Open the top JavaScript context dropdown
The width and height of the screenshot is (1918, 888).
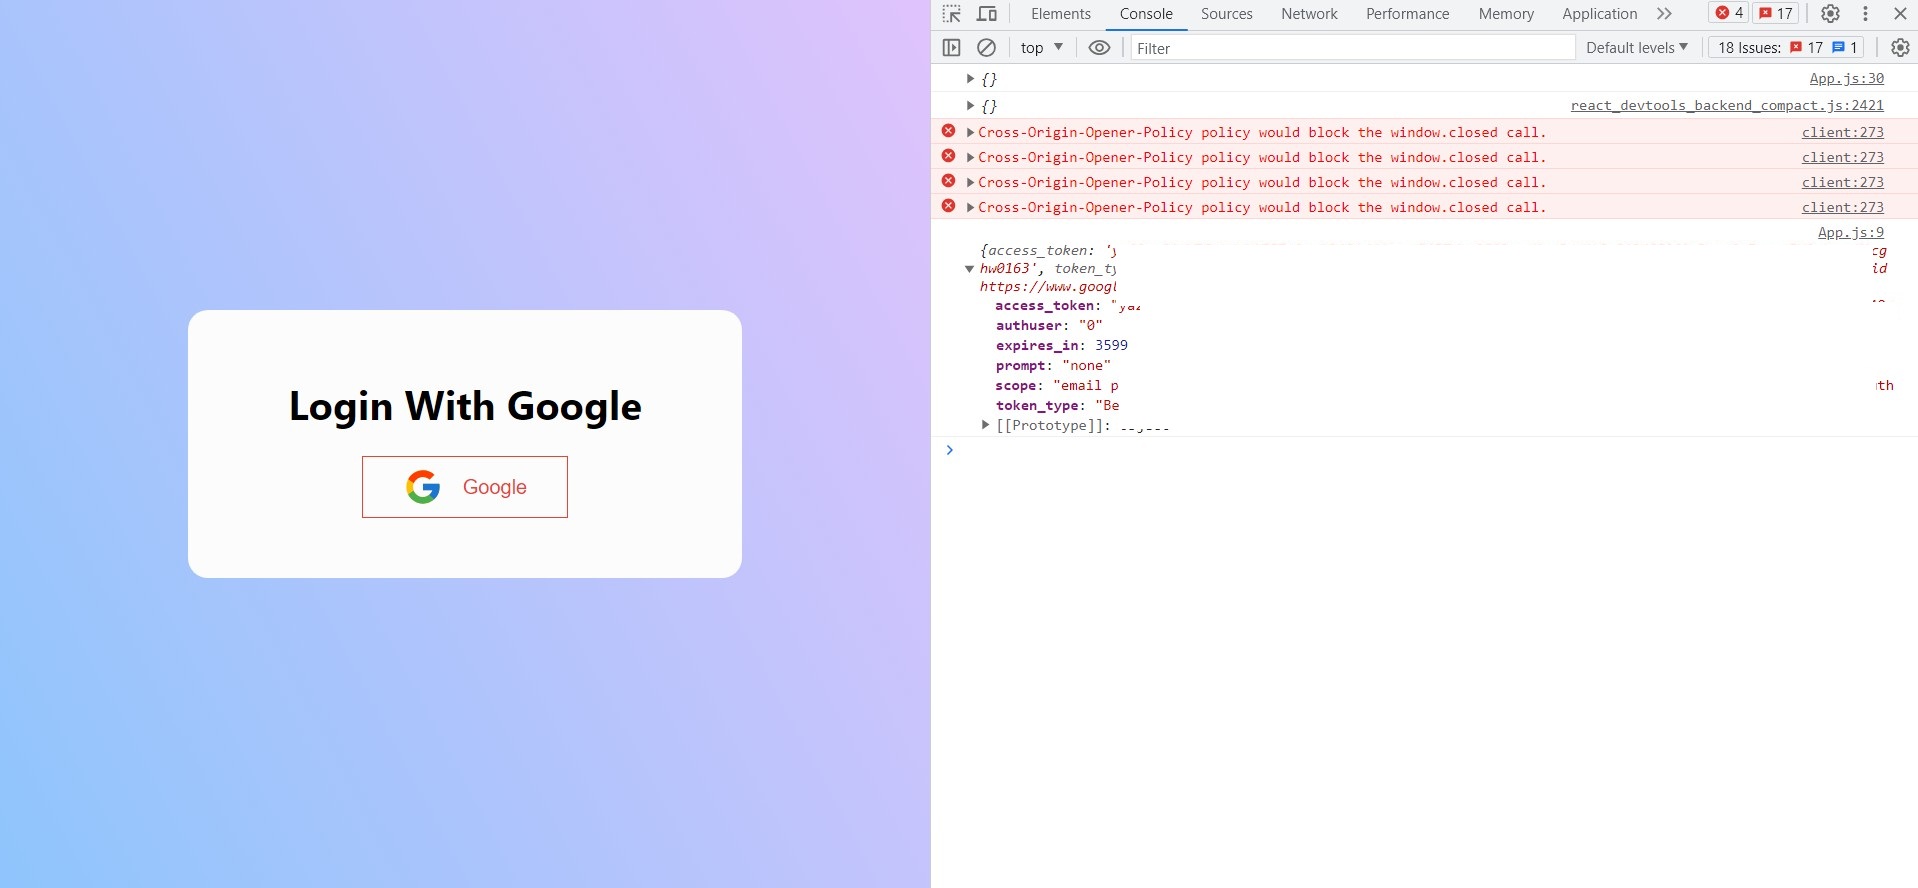click(x=1041, y=47)
